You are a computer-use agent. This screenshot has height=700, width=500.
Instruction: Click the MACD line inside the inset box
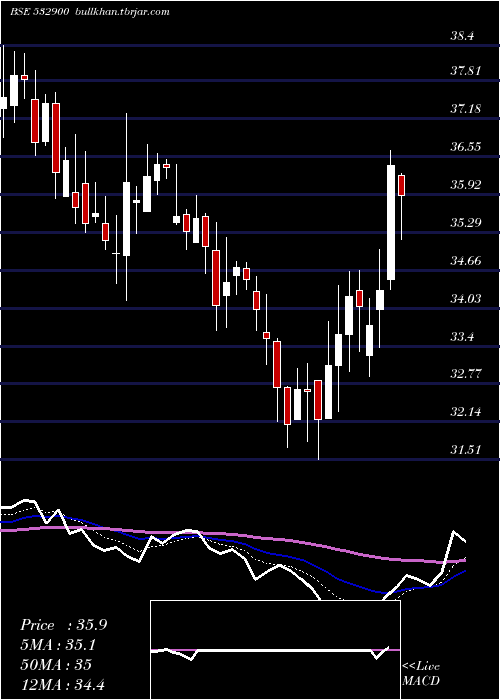(x=270, y=651)
